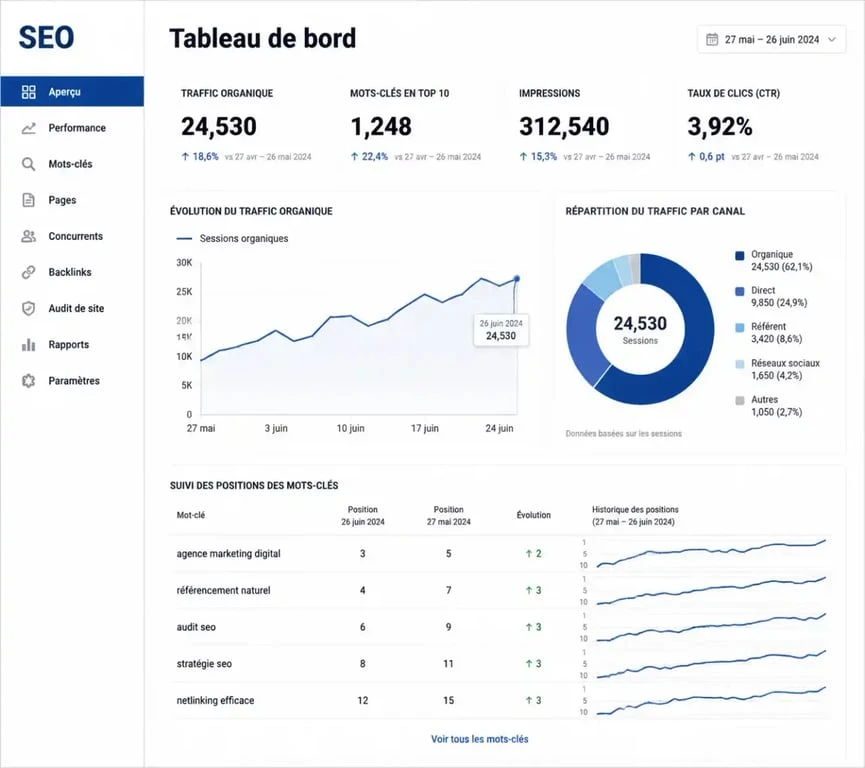Click the up arrow 2 evolution value
Image resolution: width=865 pixels, height=768 pixels.
(x=533, y=554)
